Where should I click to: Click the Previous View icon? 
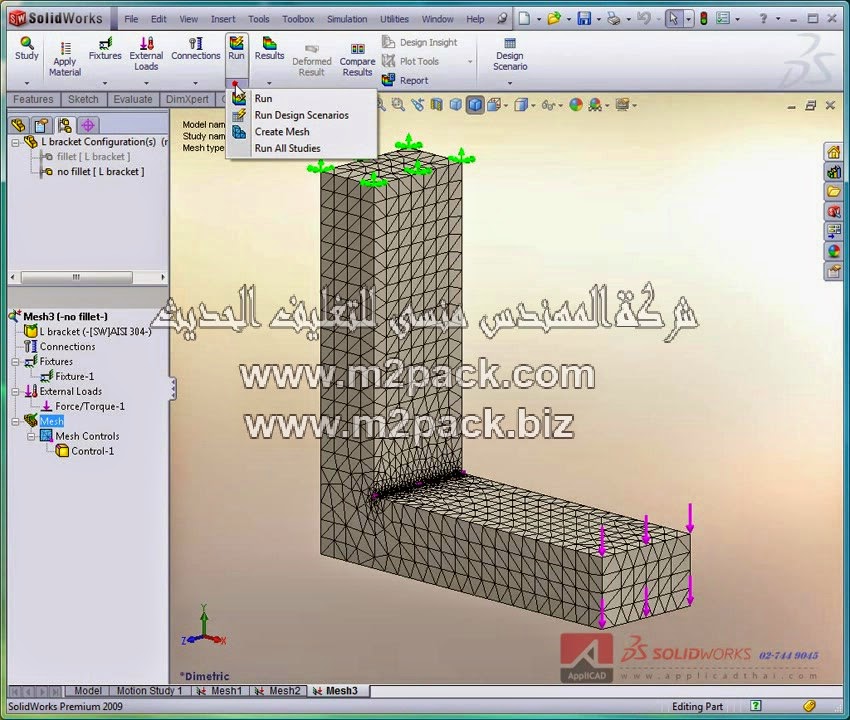point(417,105)
